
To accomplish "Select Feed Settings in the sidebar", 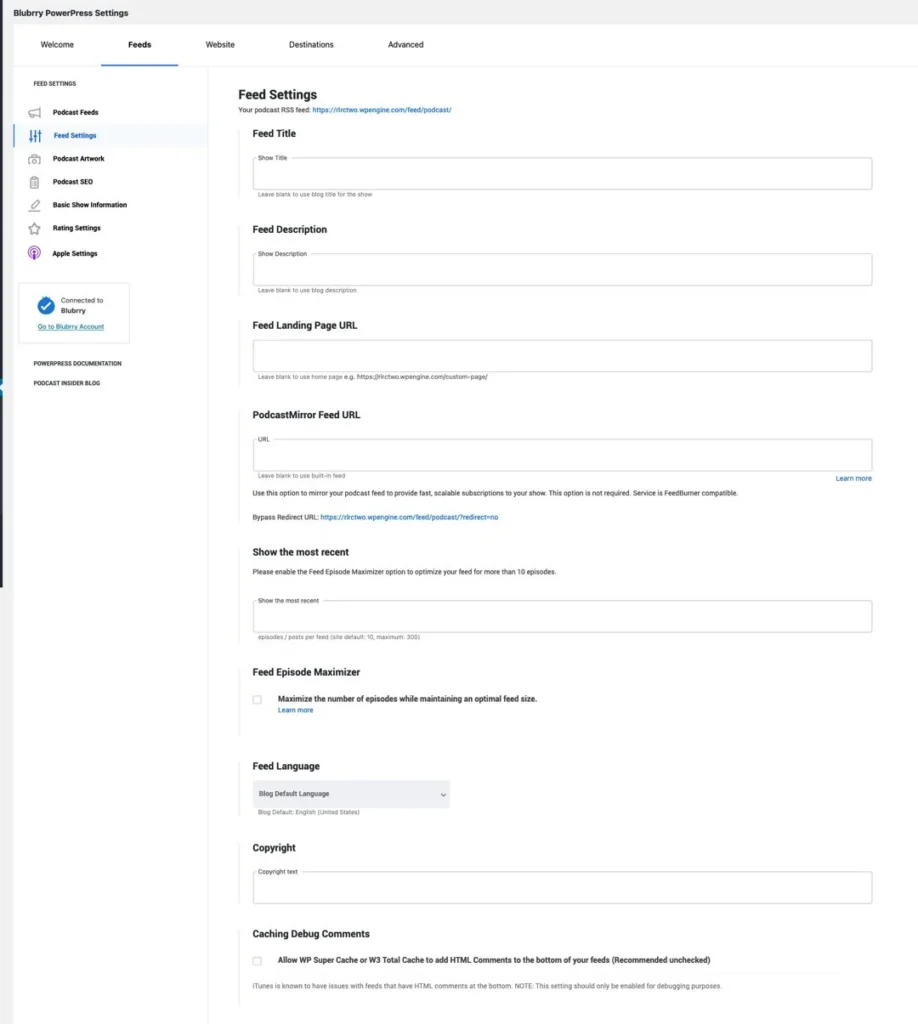I will [75, 135].
